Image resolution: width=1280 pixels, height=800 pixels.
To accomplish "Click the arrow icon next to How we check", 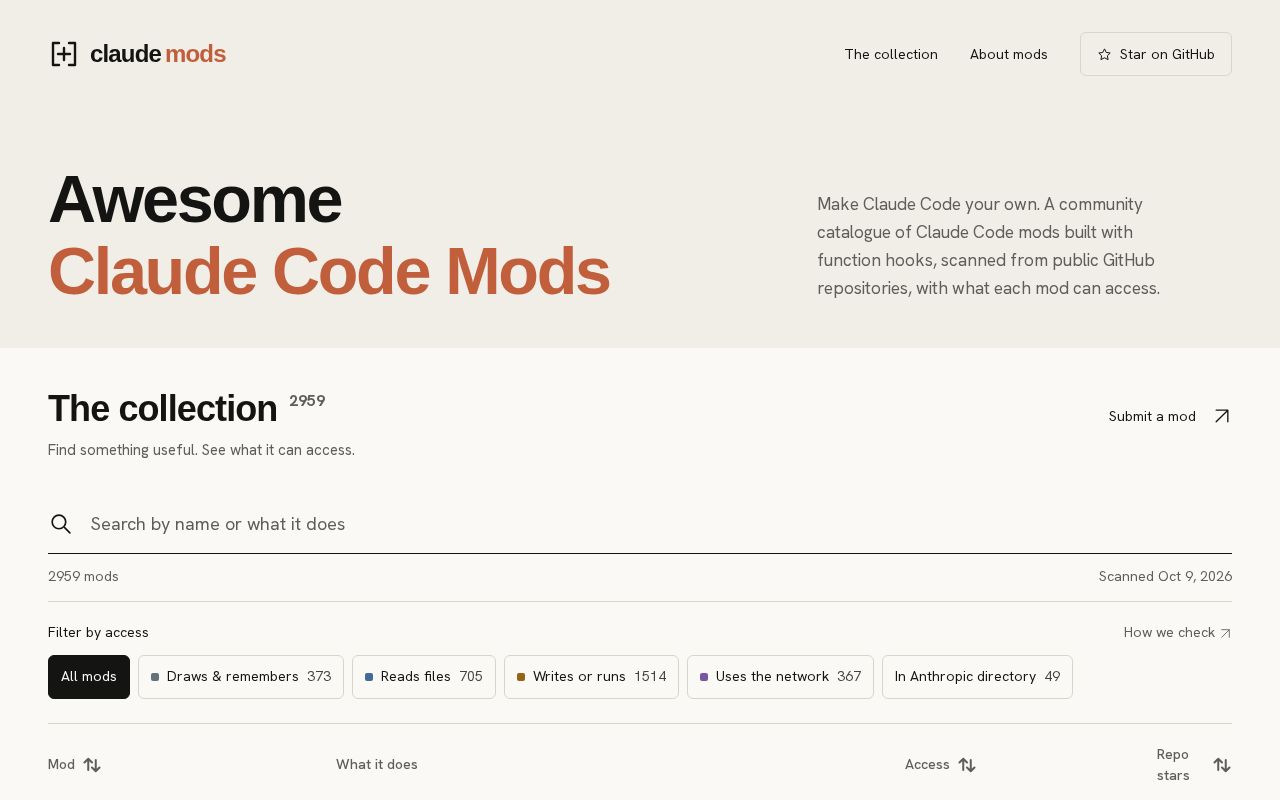I will [x=1226, y=633].
